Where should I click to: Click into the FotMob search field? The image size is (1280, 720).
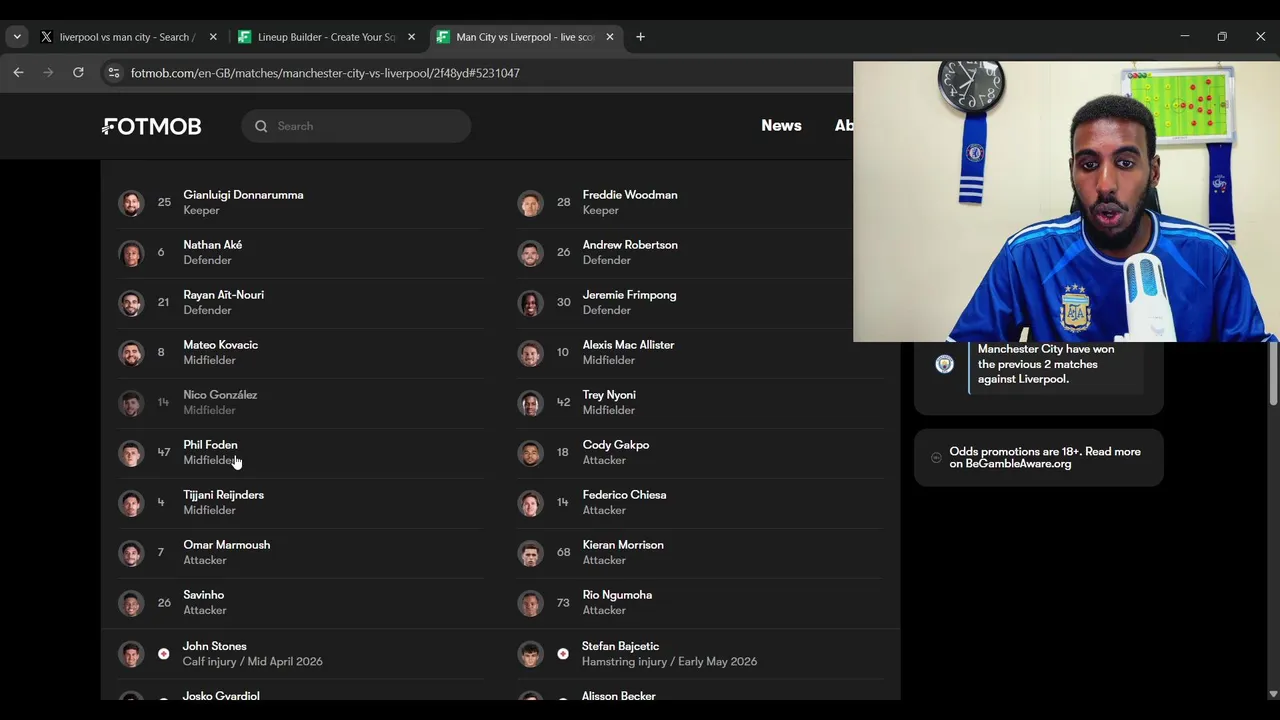(365, 126)
